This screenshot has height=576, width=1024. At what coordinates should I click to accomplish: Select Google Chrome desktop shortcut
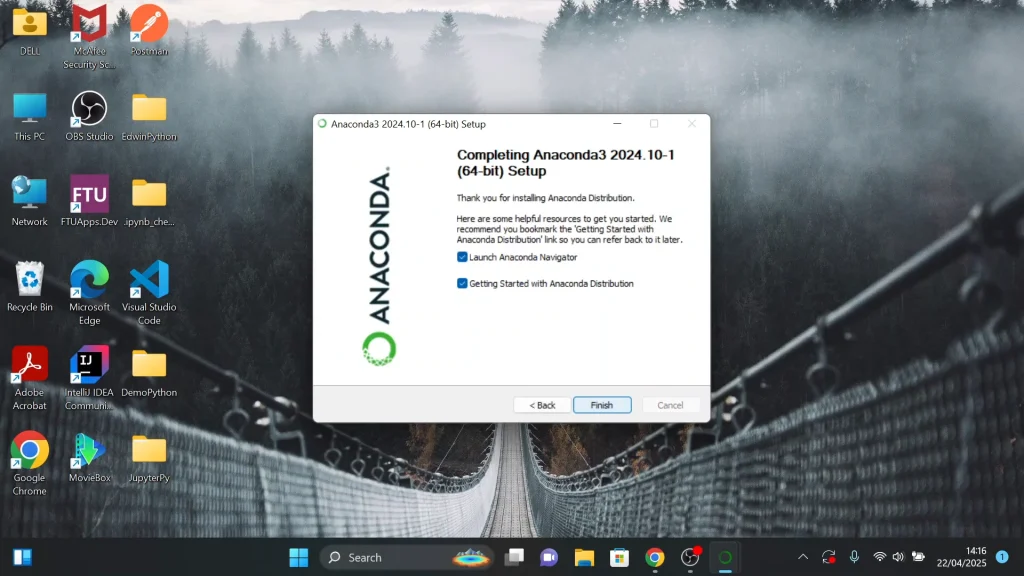click(29, 463)
